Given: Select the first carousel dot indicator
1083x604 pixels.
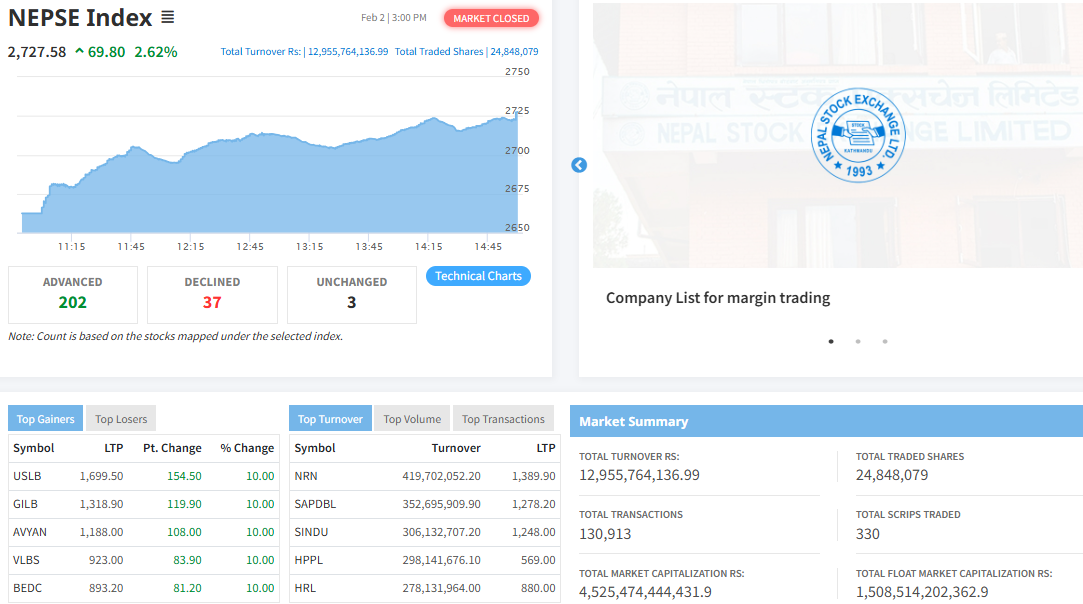Looking at the screenshot, I should click(x=831, y=341).
